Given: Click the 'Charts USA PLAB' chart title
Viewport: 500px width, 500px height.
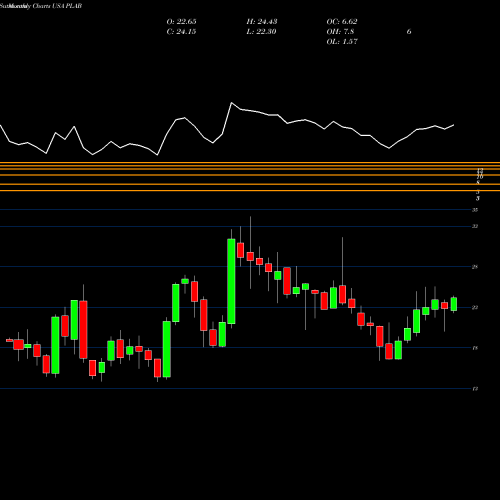Looking at the screenshot, I should tap(57, 6).
